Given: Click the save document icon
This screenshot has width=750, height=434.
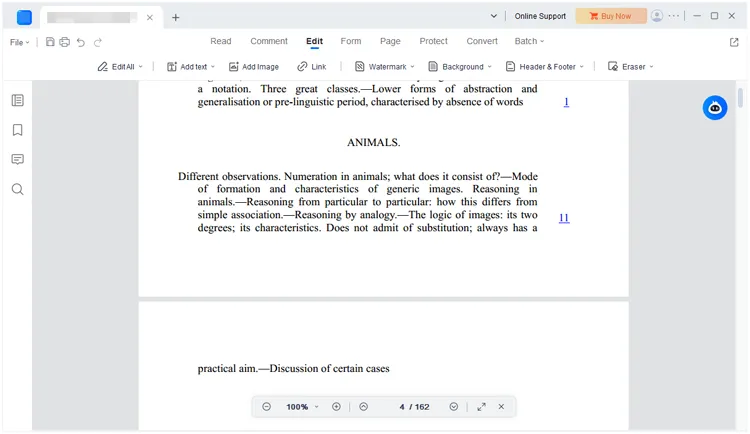Looking at the screenshot, I should point(50,42).
